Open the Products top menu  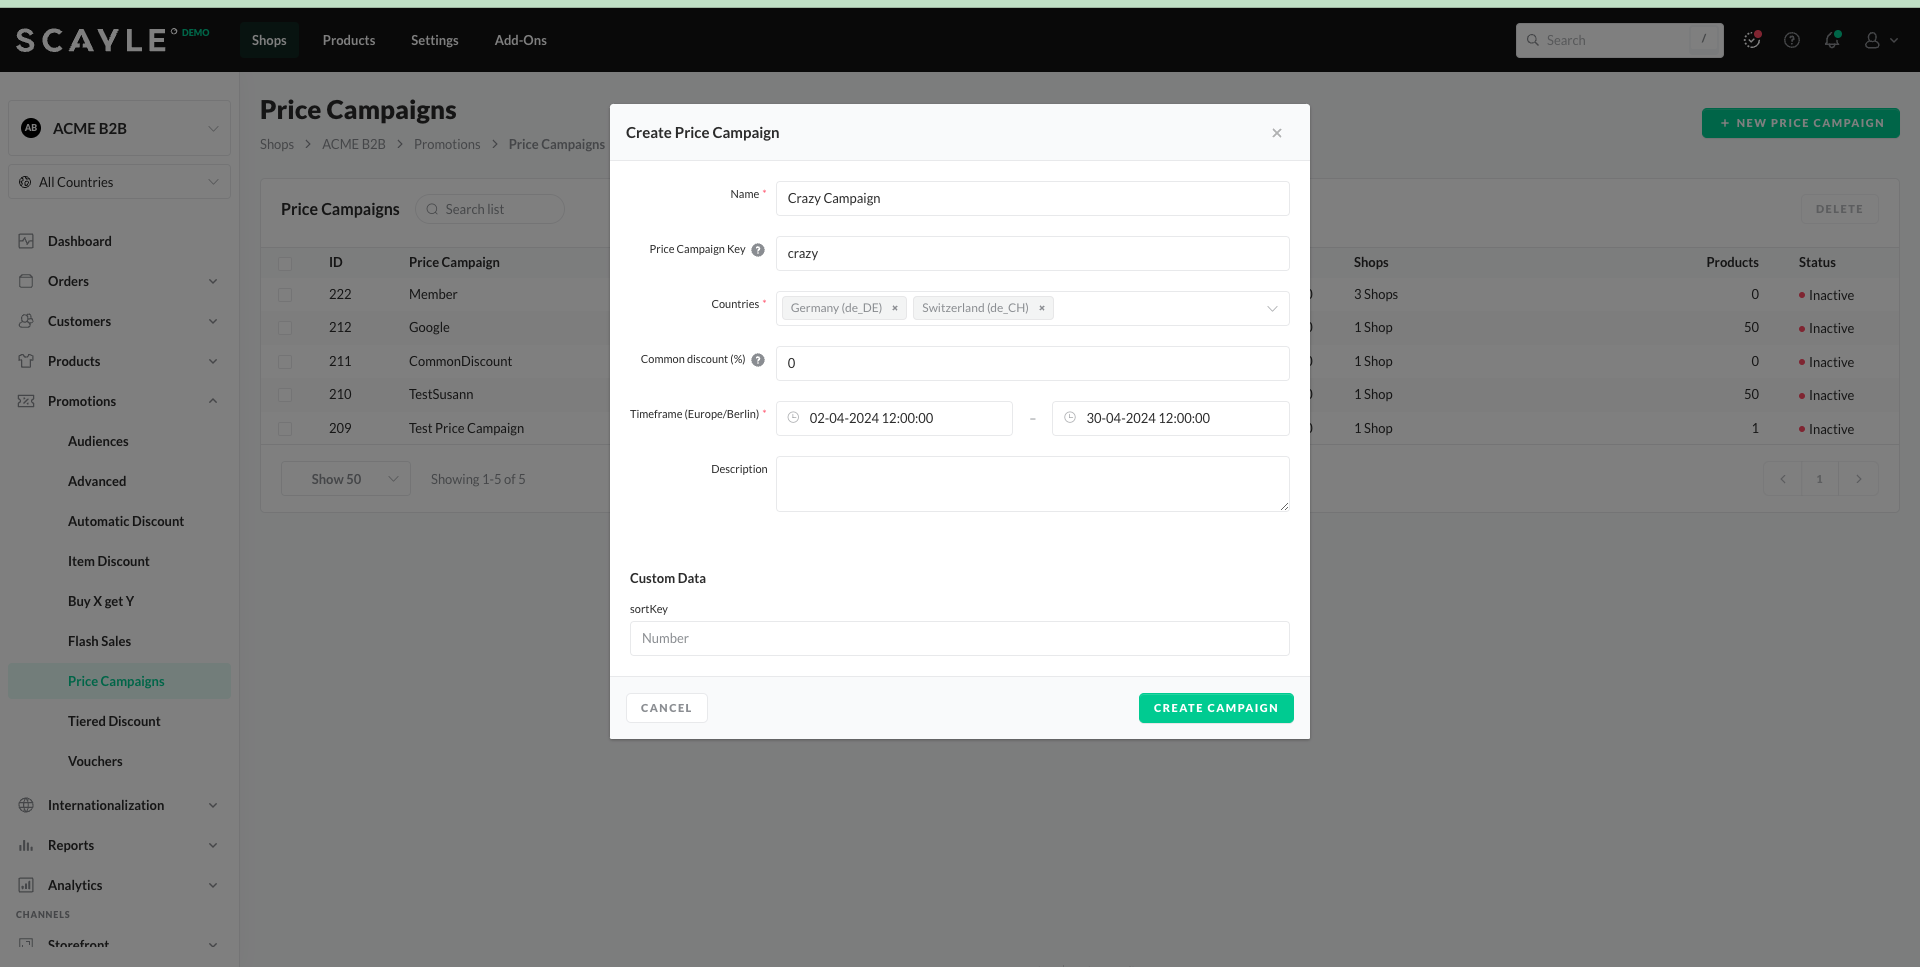click(x=348, y=40)
